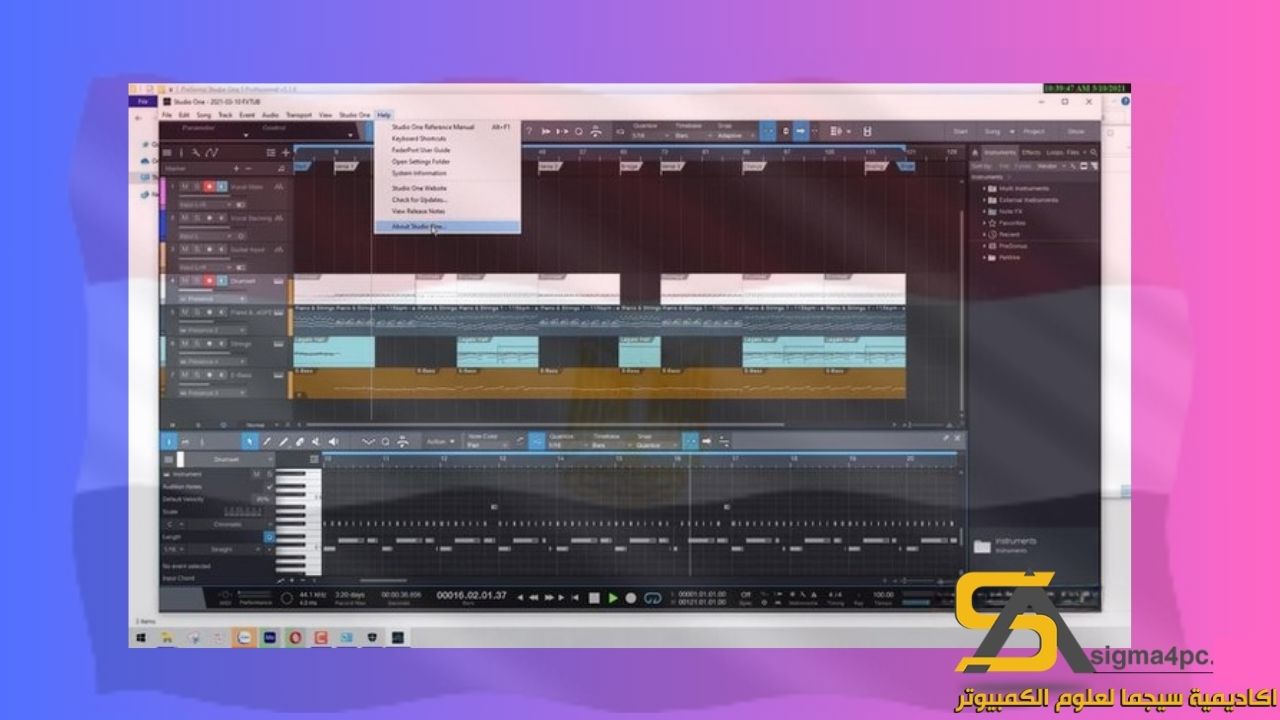Image resolution: width=1280 pixels, height=720 pixels.
Task: Click the Record button in transport
Action: (x=631, y=597)
